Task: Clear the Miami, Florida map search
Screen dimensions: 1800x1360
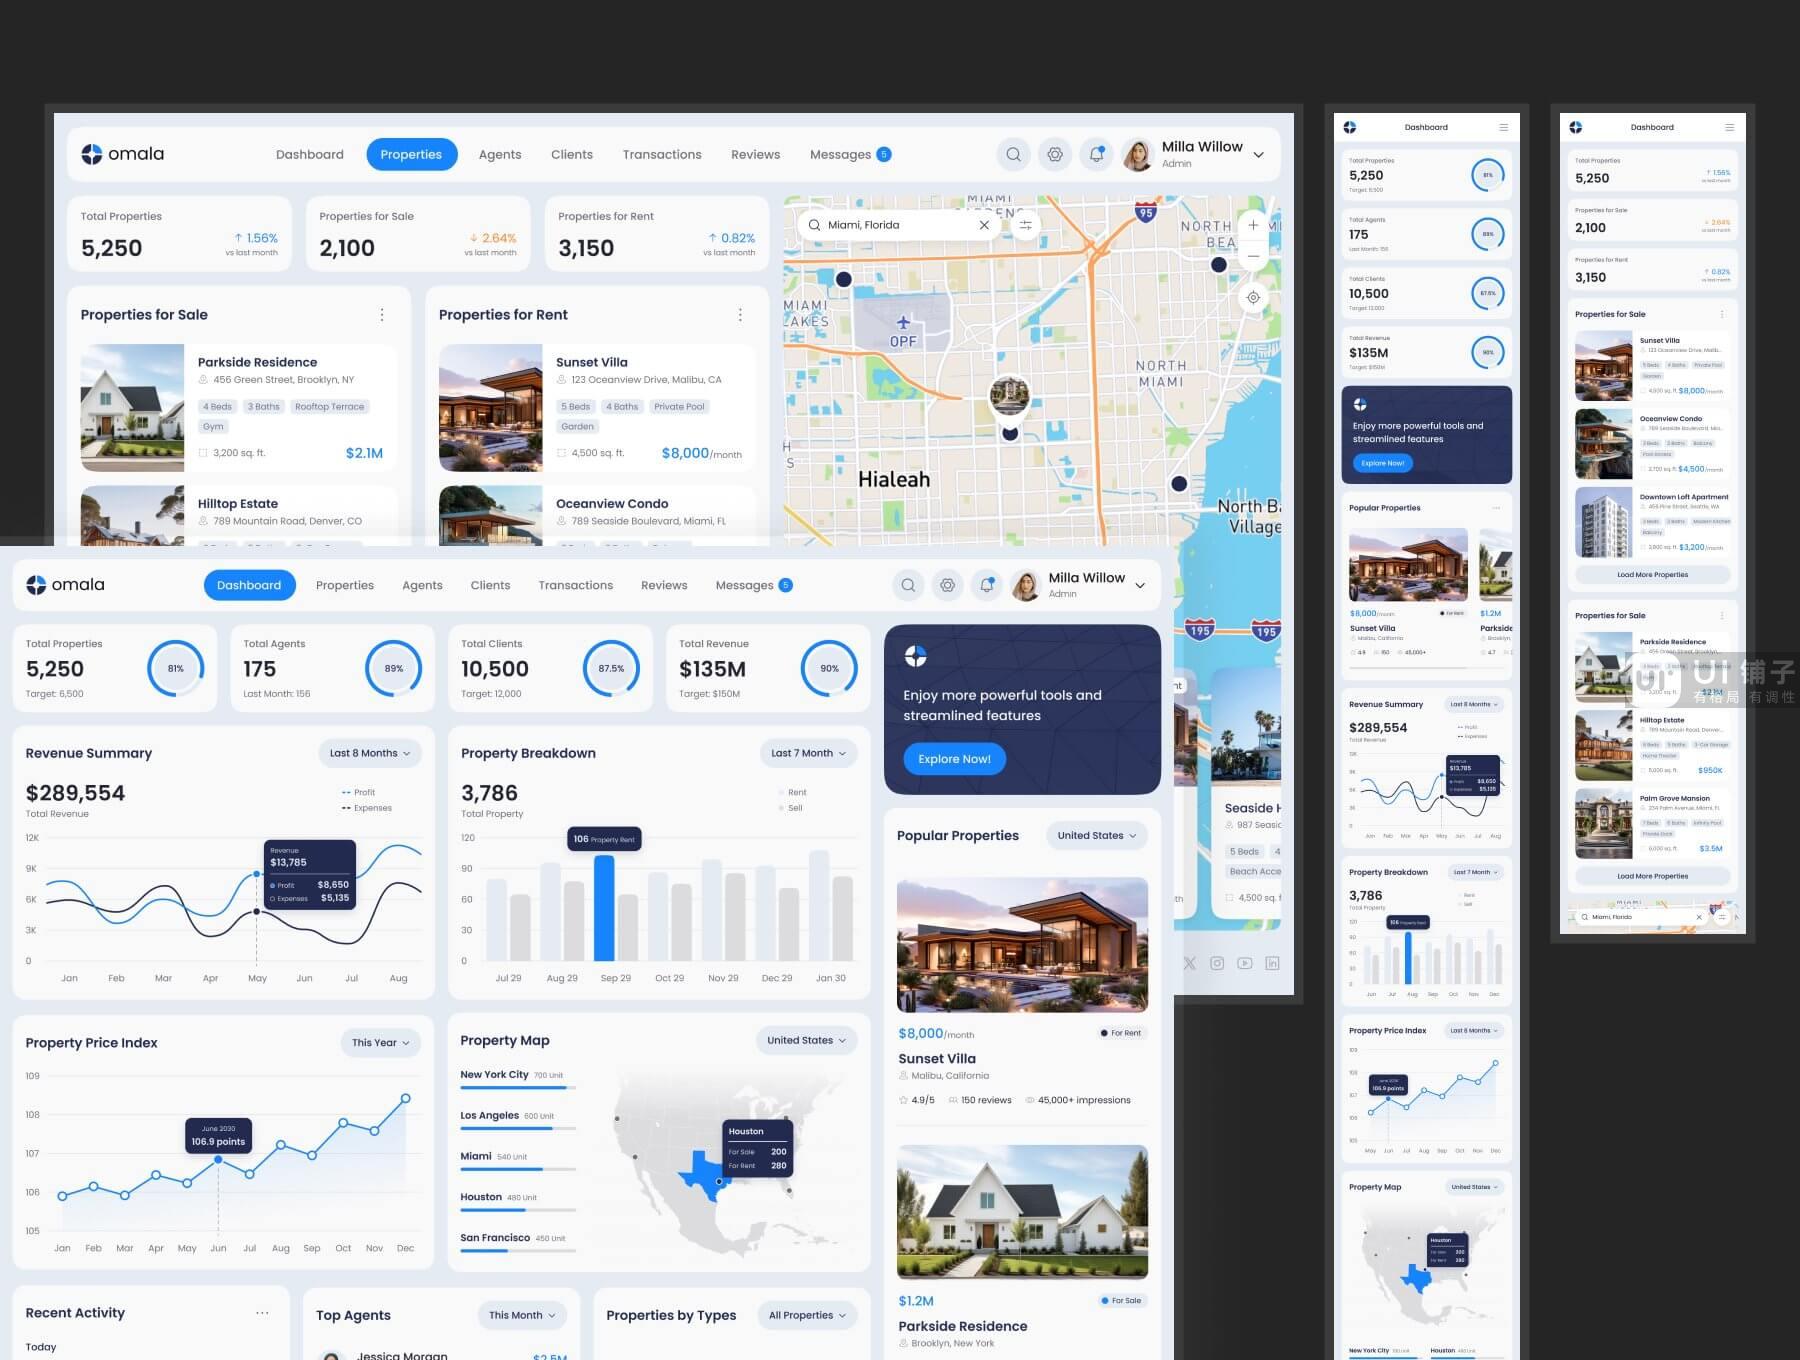Action: pyautogui.click(x=984, y=225)
